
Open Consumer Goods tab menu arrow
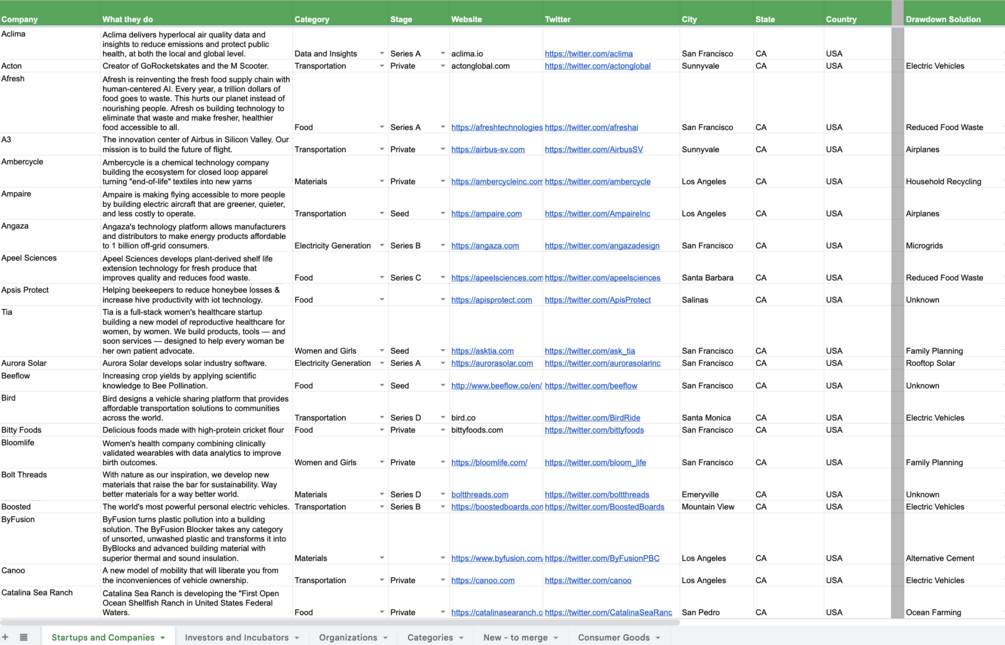click(x=658, y=638)
